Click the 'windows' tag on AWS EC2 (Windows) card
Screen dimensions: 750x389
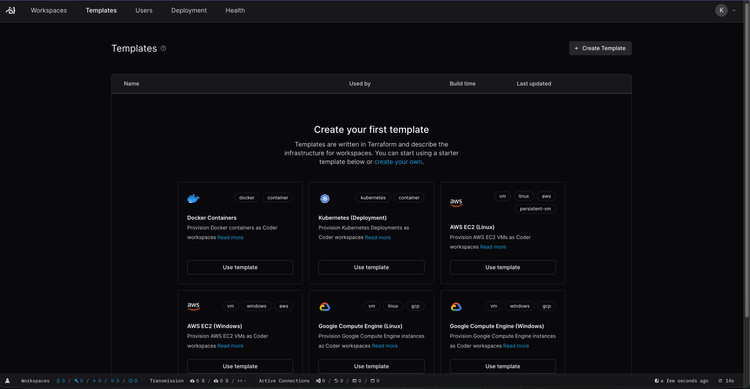point(256,306)
